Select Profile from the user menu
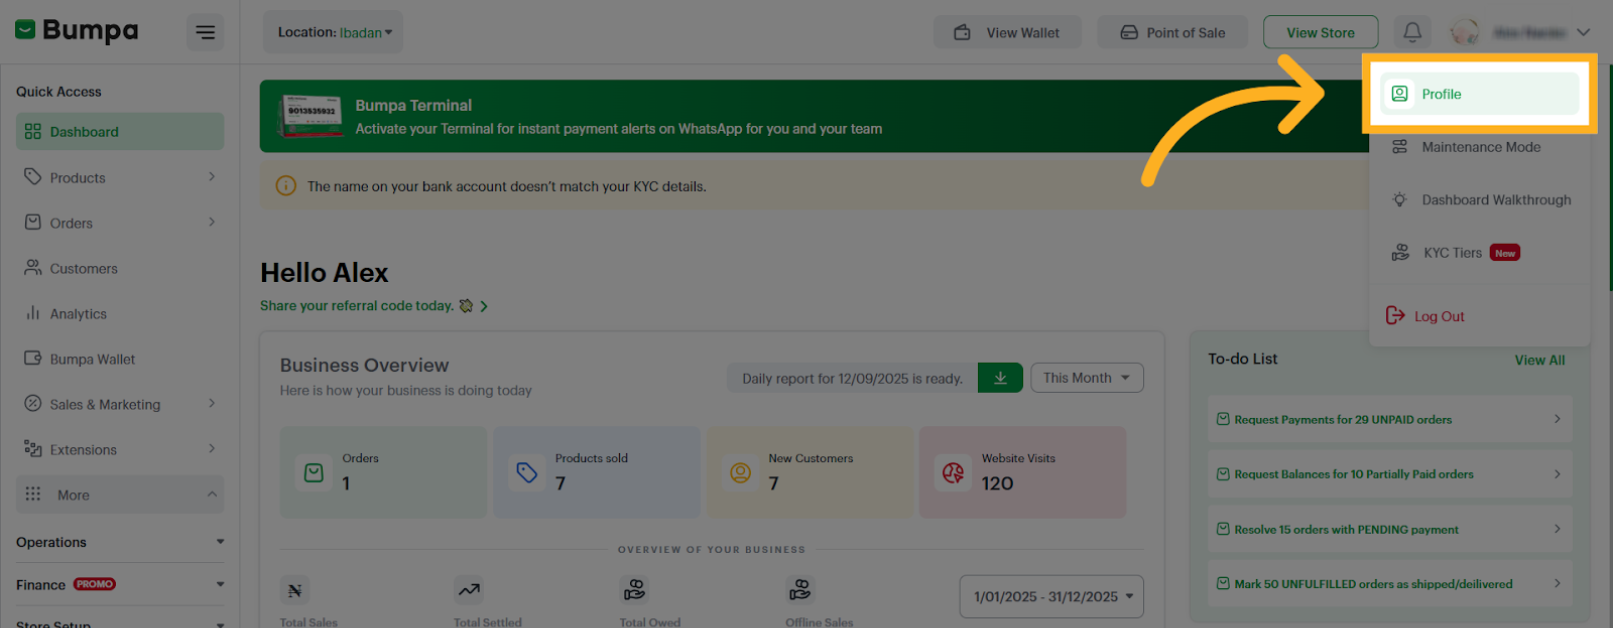 pos(1480,93)
